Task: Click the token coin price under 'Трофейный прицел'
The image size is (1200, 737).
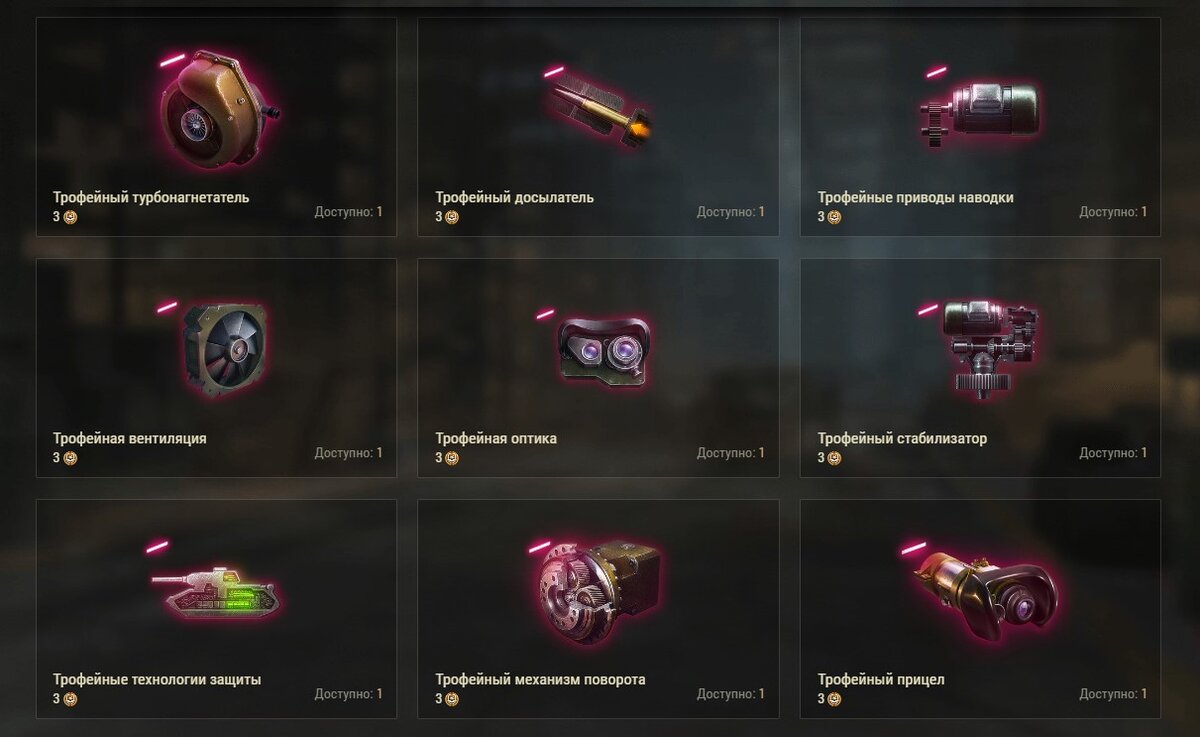Action: tap(829, 699)
